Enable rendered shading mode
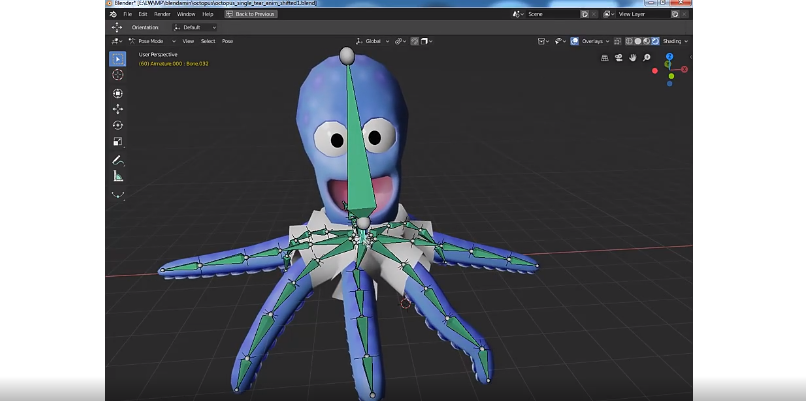Image resolution: width=806 pixels, height=401 pixels. click(653, 41)
